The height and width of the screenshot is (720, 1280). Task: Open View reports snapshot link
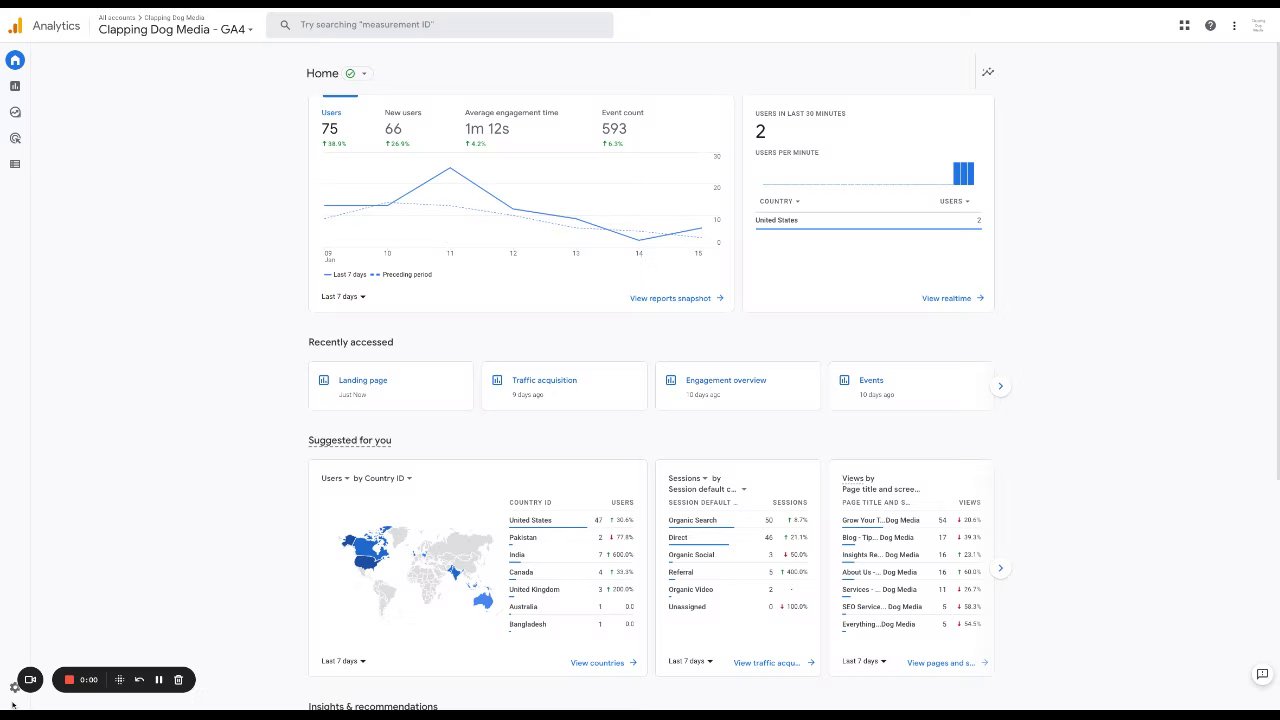[x=676, y=298]
